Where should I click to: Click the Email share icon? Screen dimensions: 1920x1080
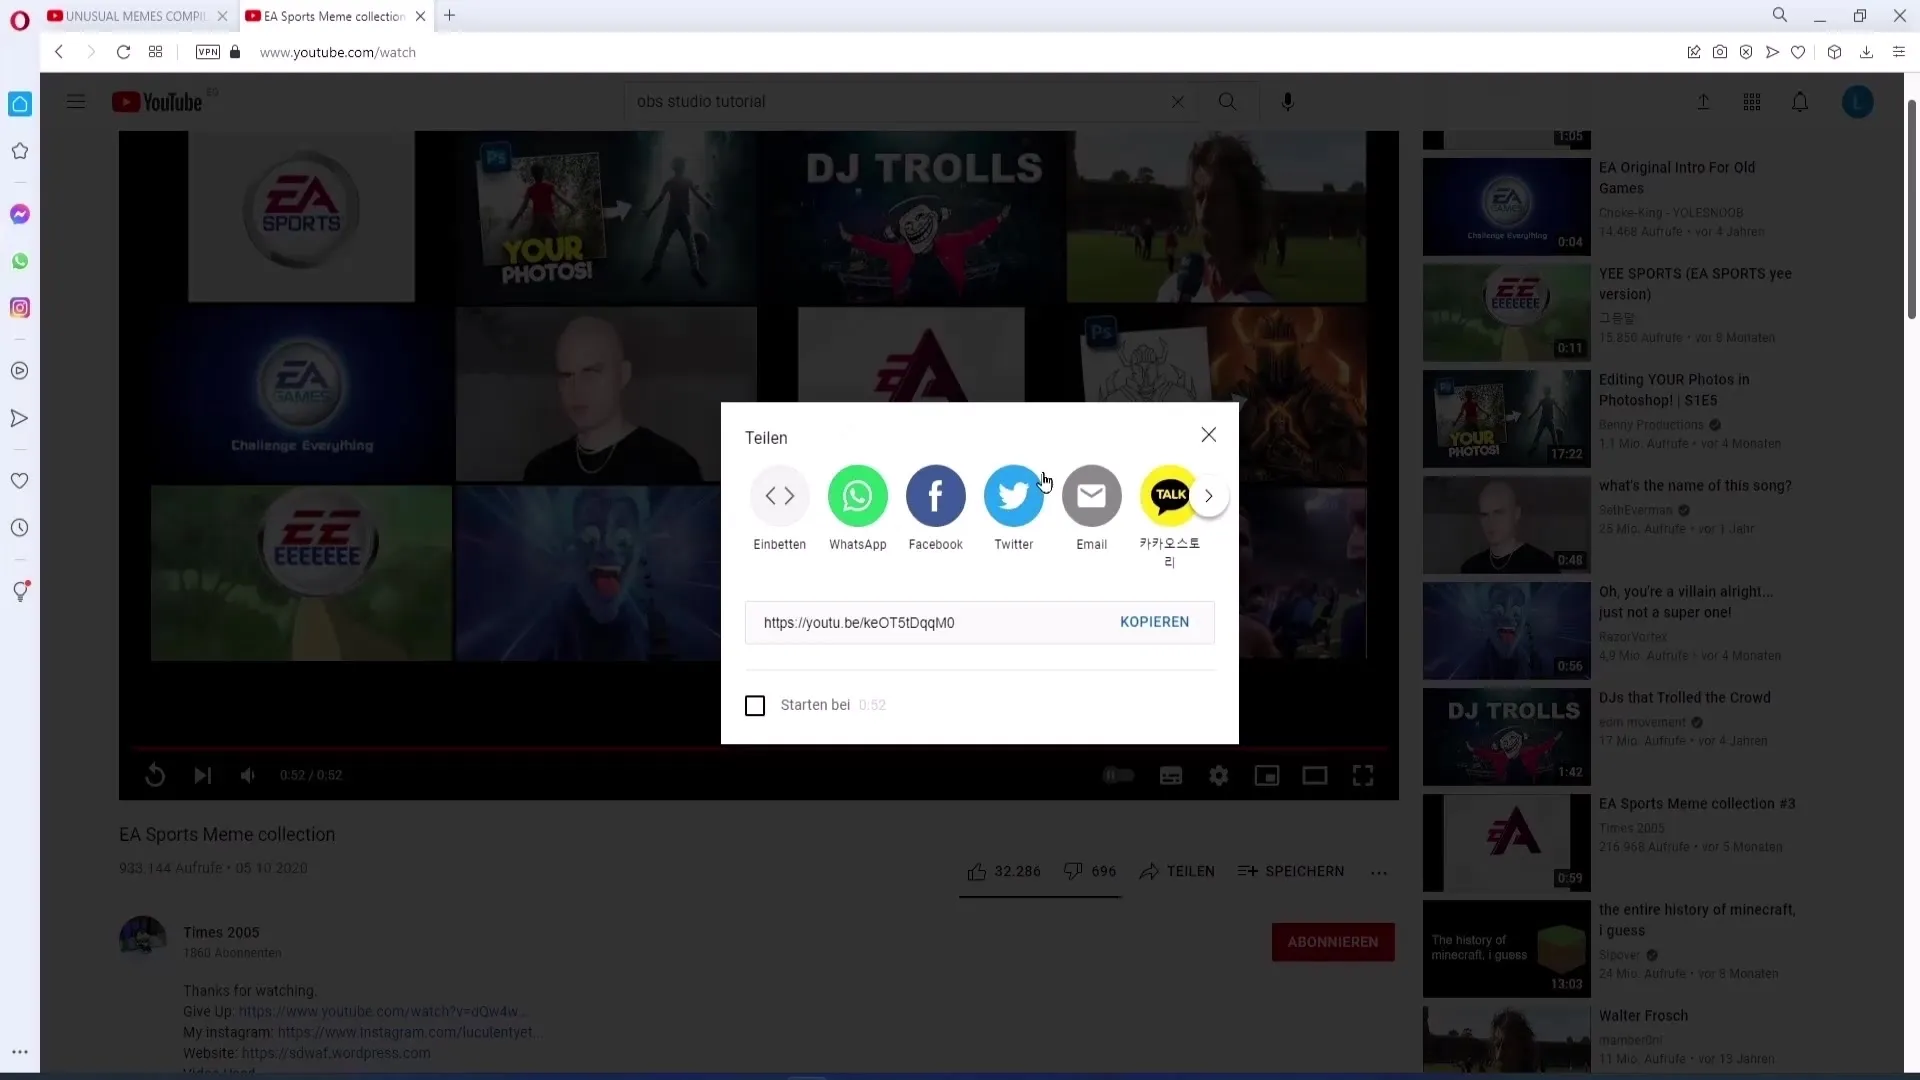point(1092,495)
